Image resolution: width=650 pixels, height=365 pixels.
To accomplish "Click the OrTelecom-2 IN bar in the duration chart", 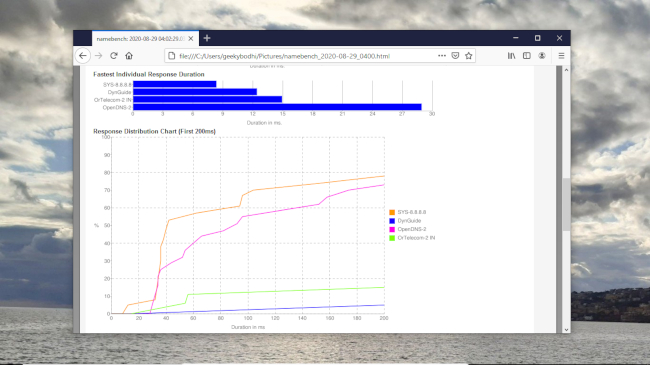I will [x=208, y=99].
